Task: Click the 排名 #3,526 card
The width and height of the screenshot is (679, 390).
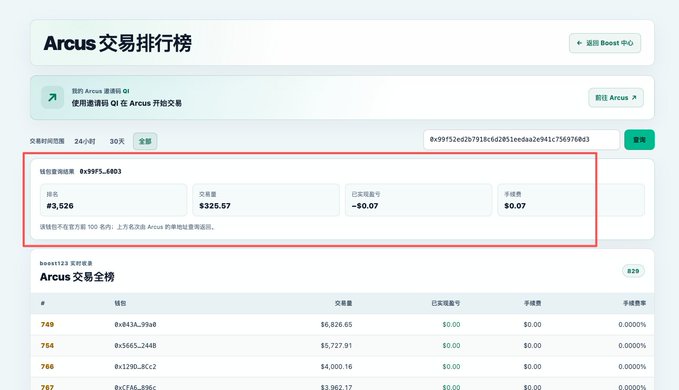Action: coord(113,200)
